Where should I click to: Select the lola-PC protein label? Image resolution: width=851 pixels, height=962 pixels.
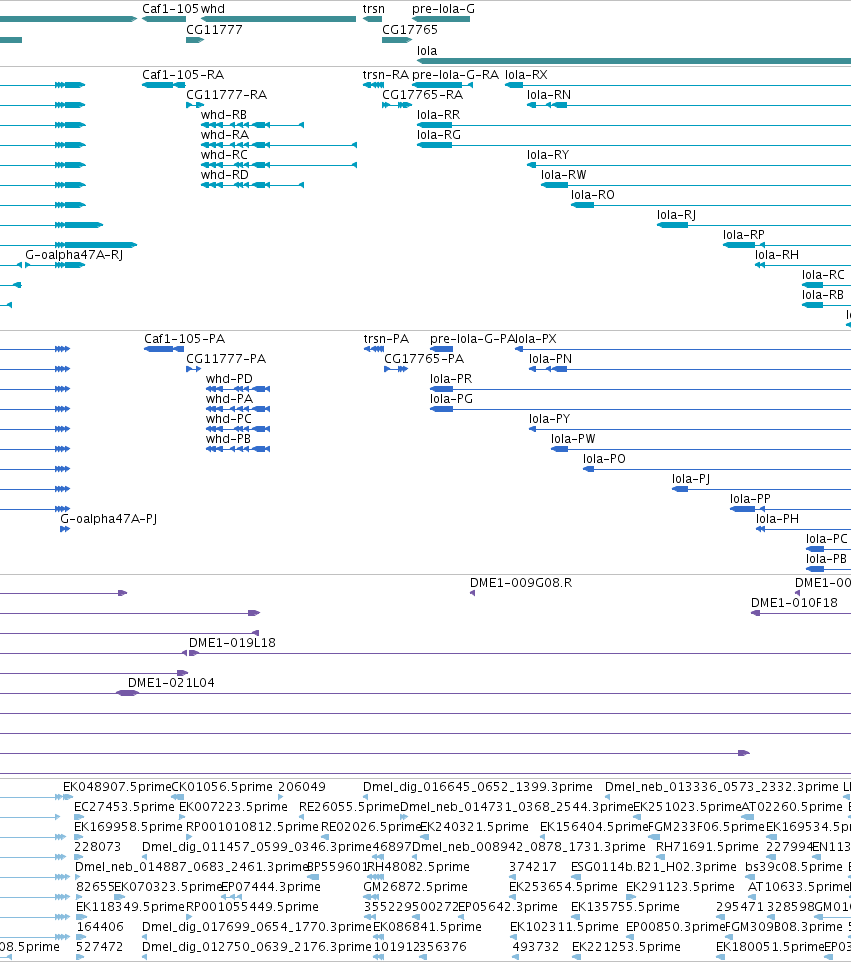tap(826, 539)
